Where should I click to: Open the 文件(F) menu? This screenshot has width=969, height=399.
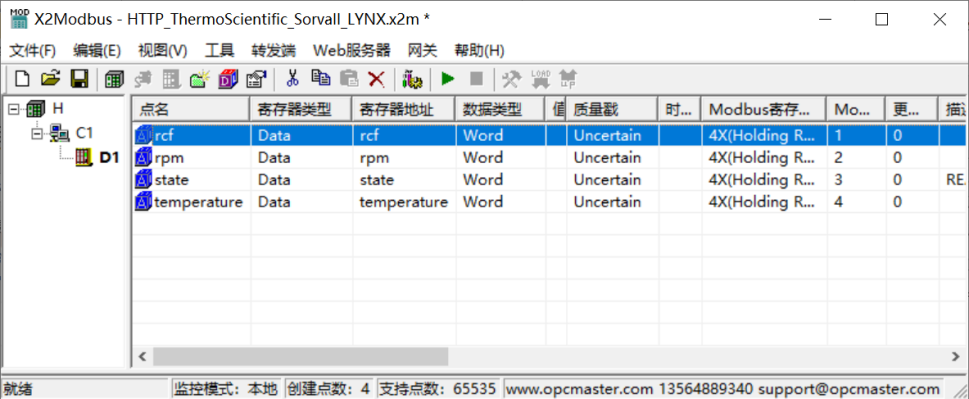pos(33,51)
